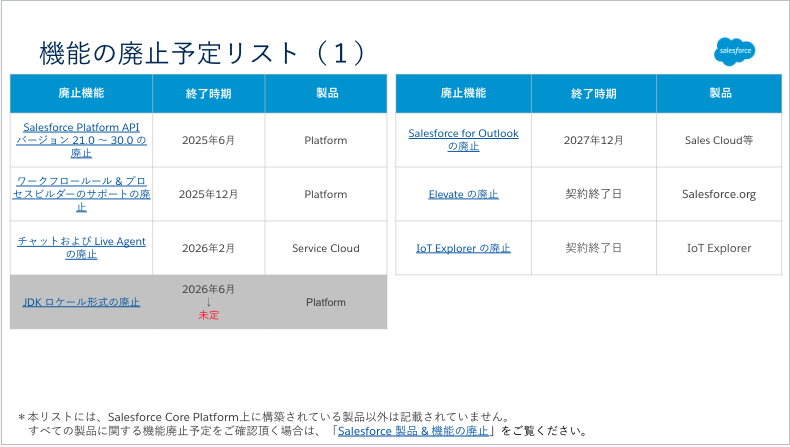
Task: Open the IoT Explorer の廃止 link
Action: pyautogui.click(x=463, y=248)
